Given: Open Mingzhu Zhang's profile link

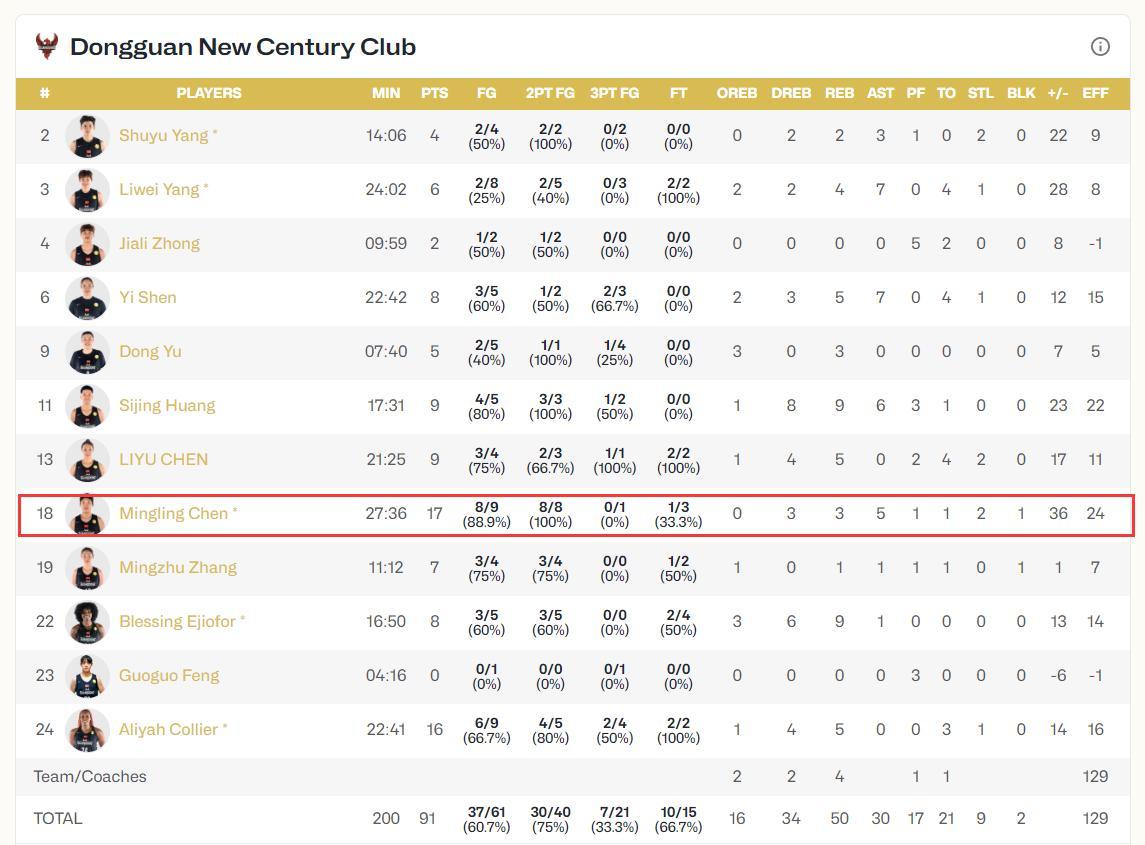Looking at the screenshot, I should 178,568.
